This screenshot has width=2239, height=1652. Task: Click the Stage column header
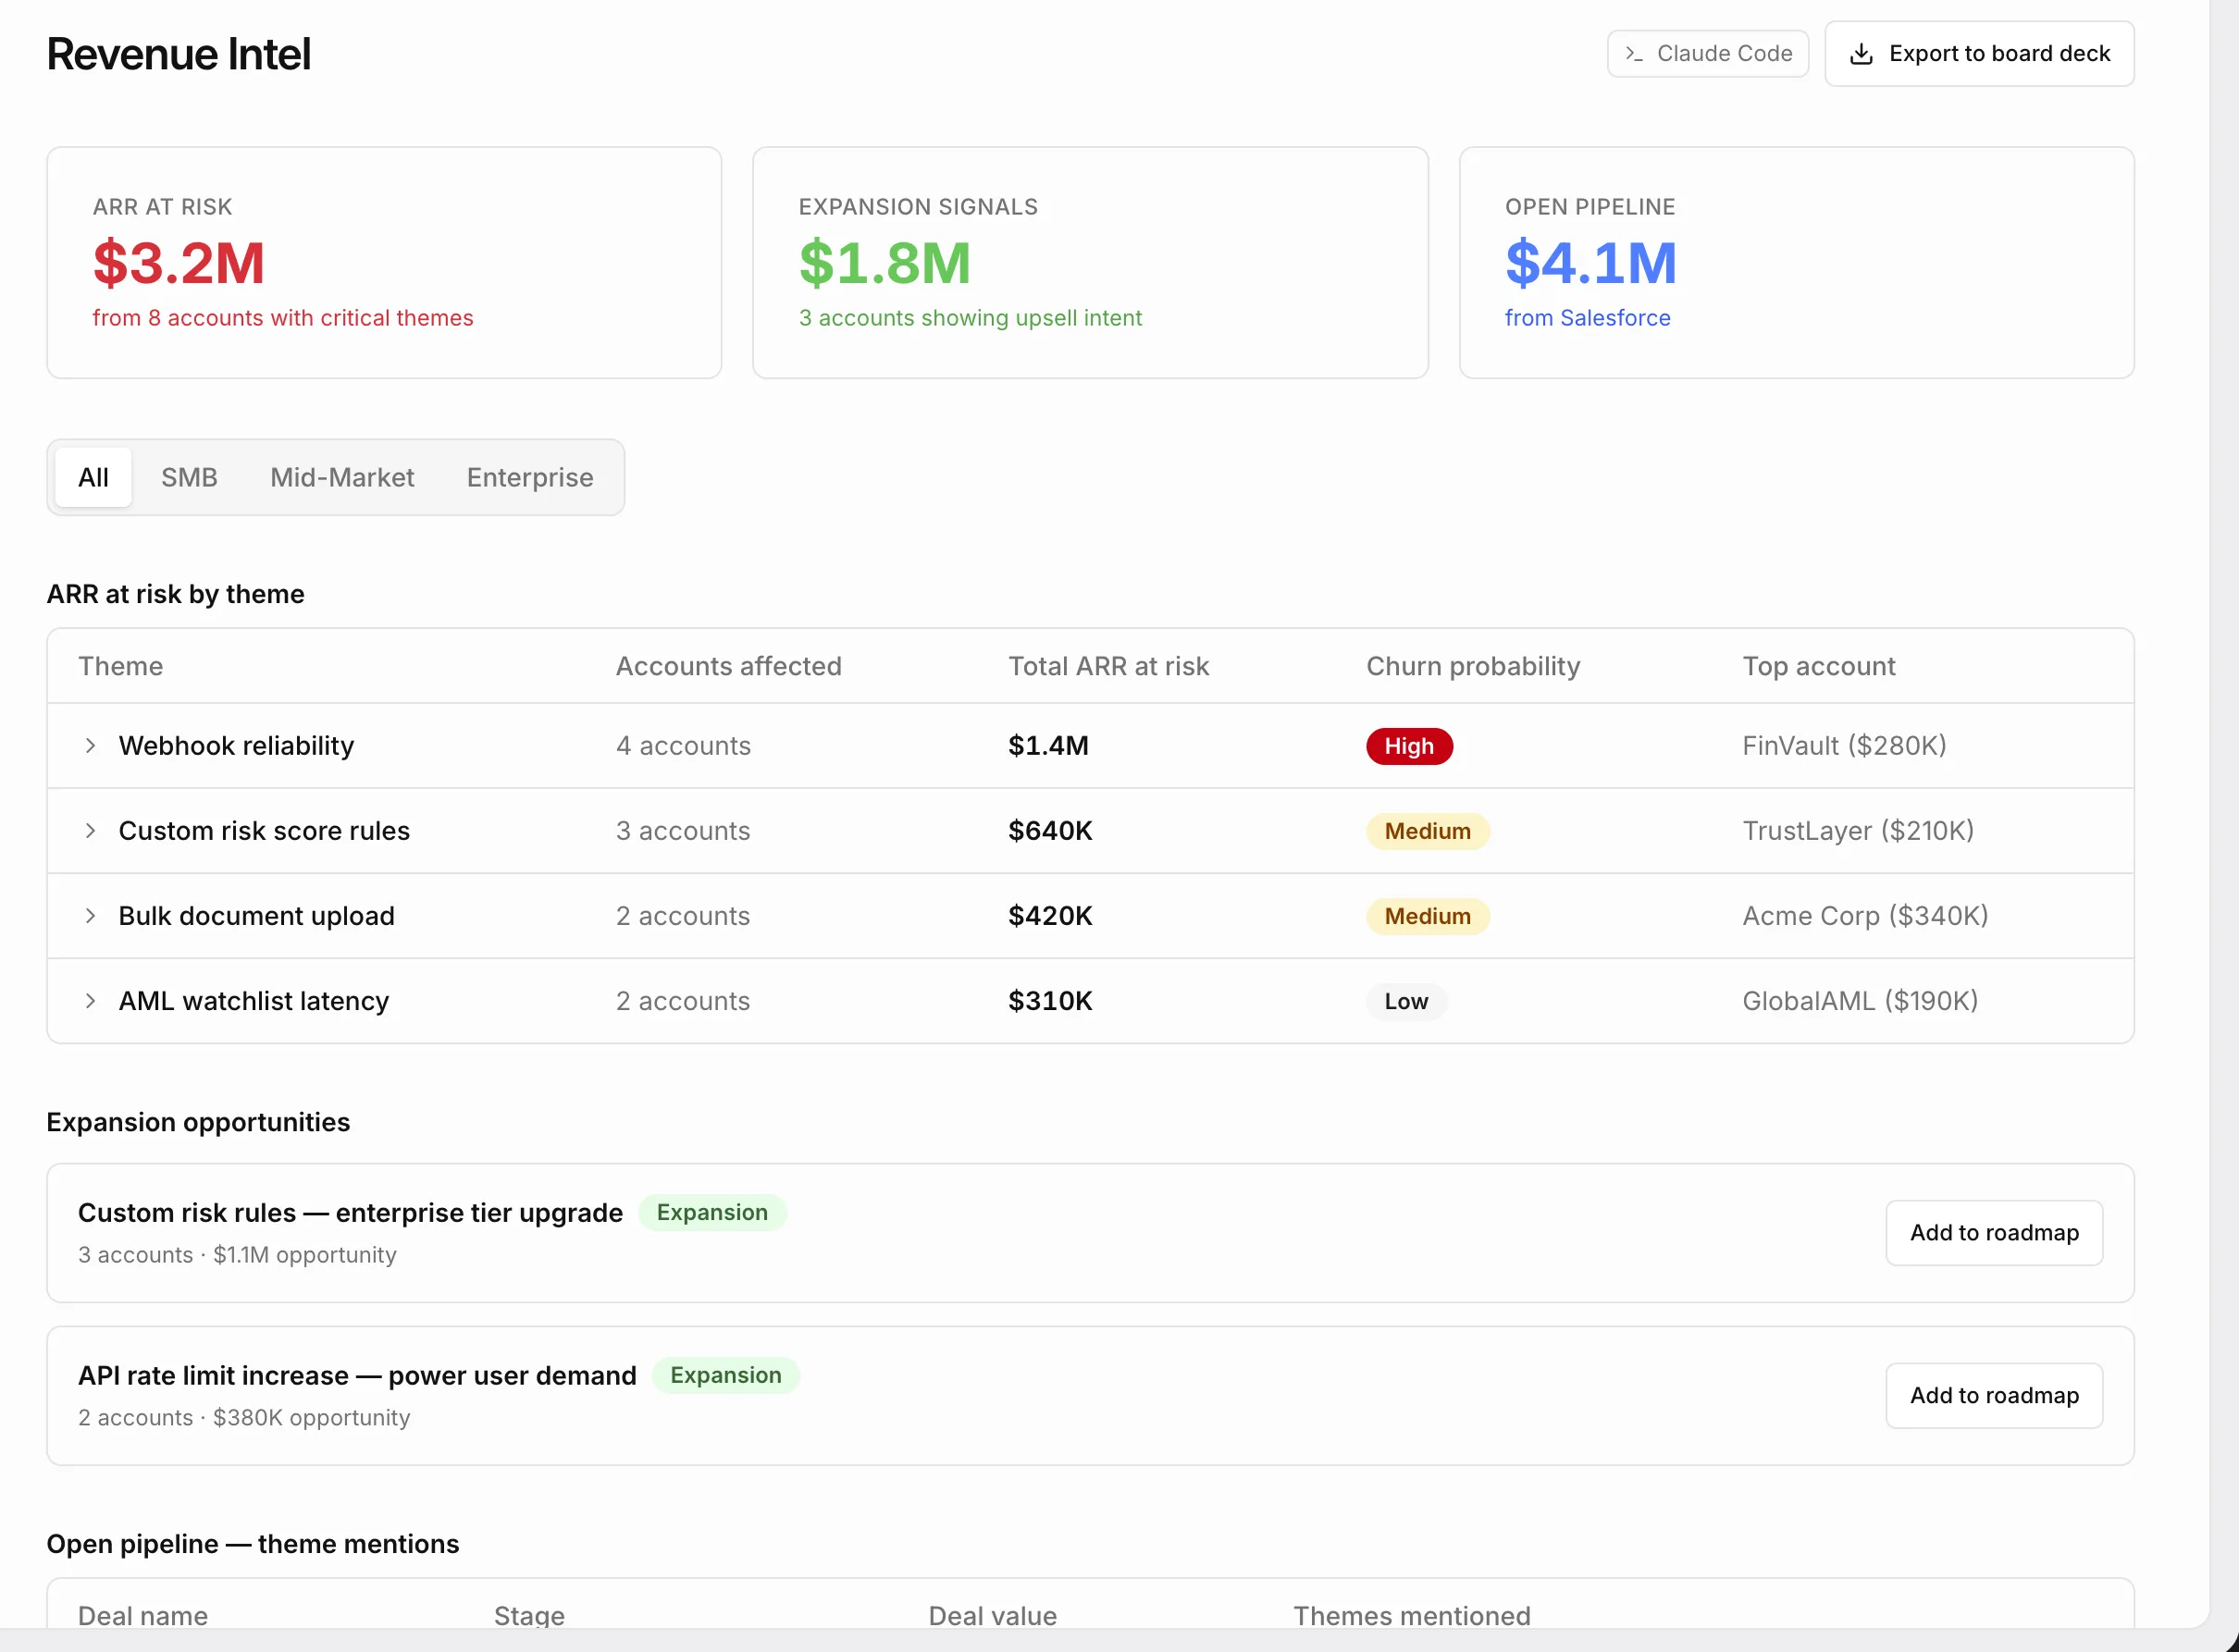[530, 1616]
